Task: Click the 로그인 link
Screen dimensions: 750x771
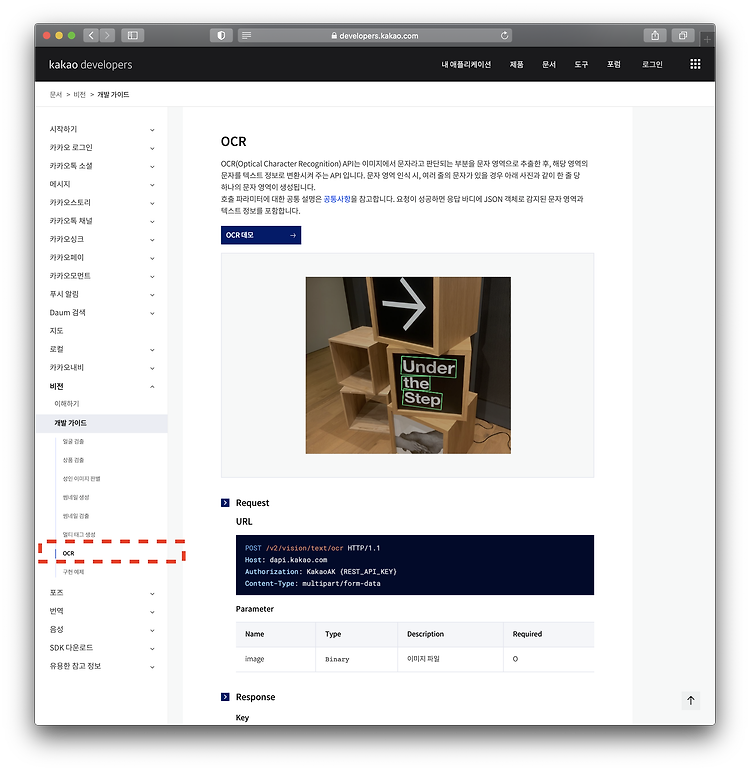Action: [652, 64]
